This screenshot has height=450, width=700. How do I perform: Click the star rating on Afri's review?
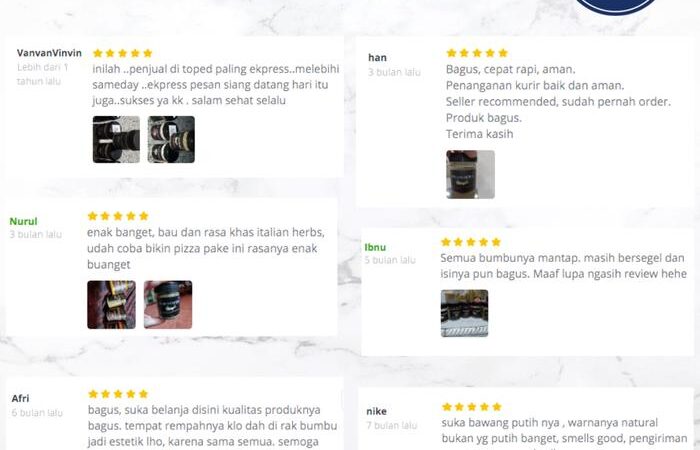118,394
